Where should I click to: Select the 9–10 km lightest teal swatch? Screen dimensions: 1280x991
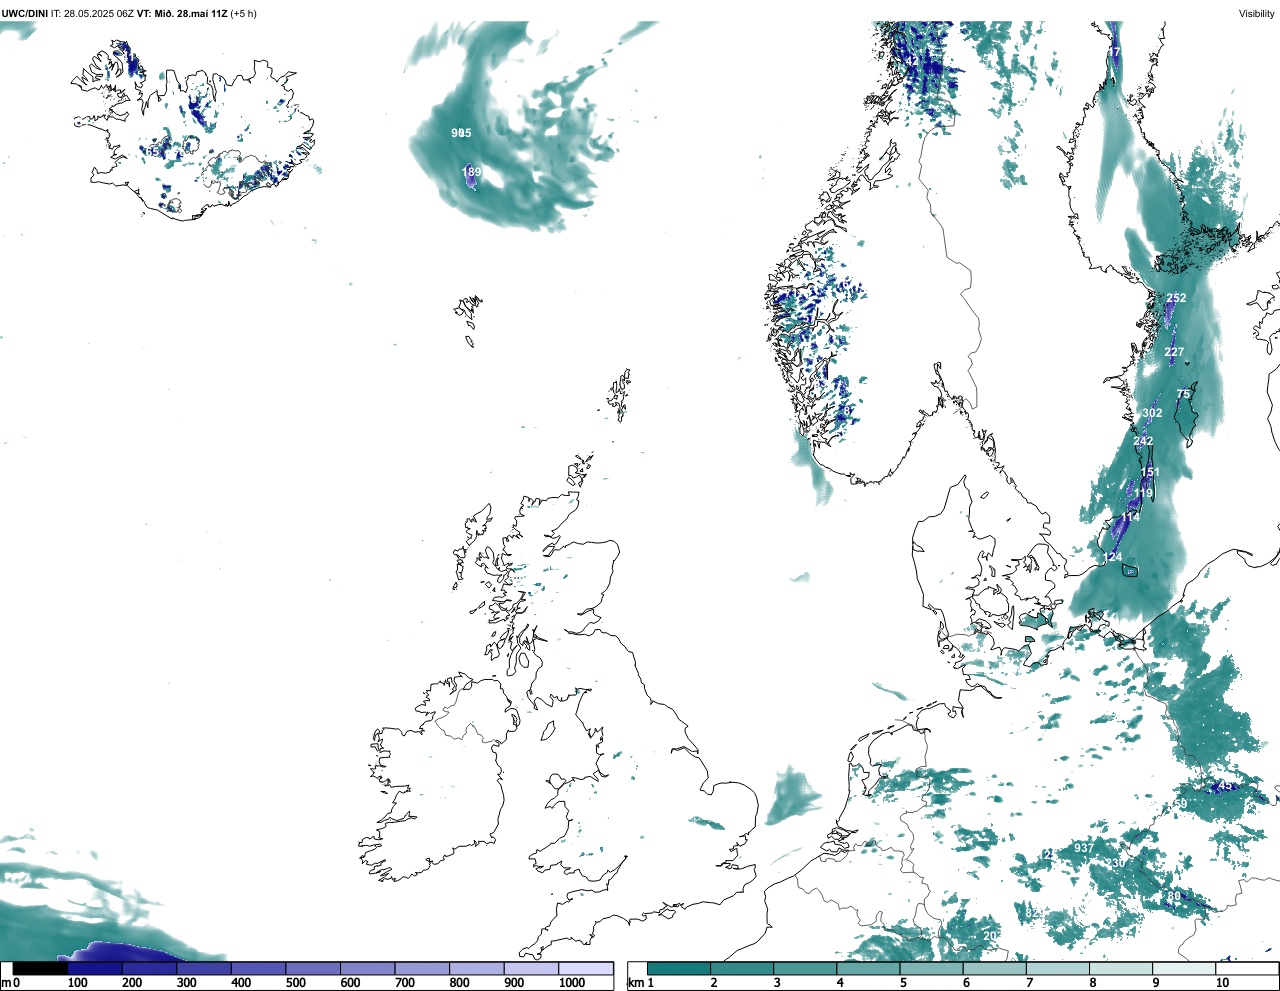[x=1185, y=968]
